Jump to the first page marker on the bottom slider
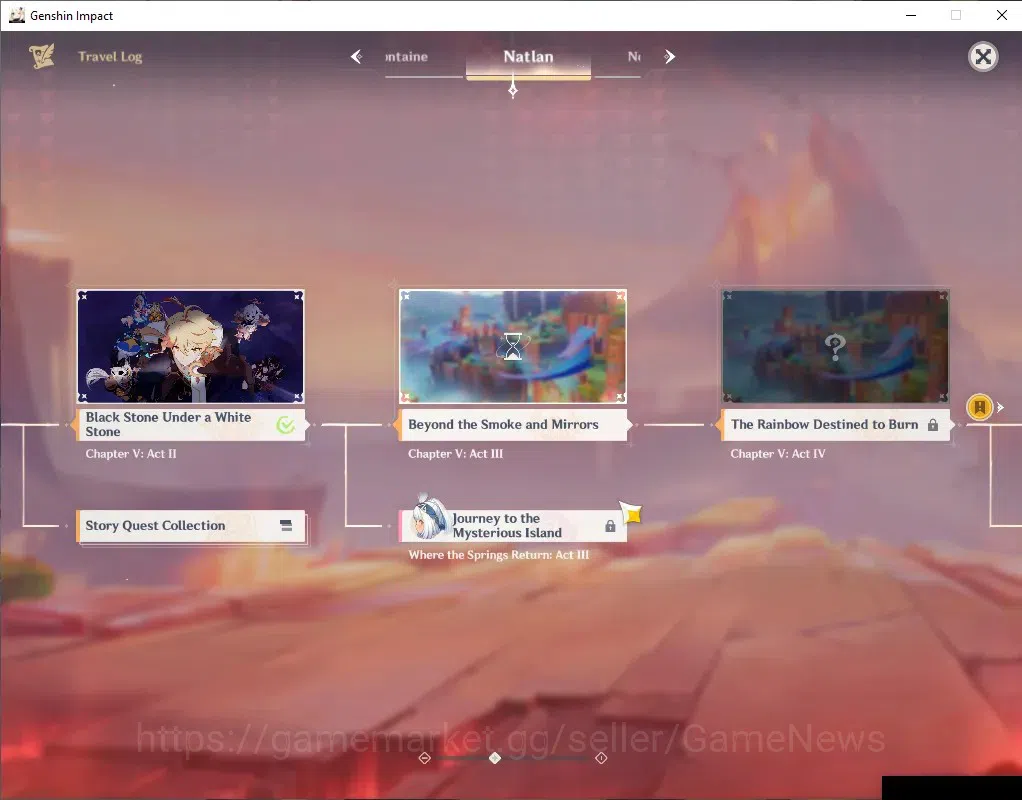The height and width of the screenshot is (800, 1022). point(424,758)
